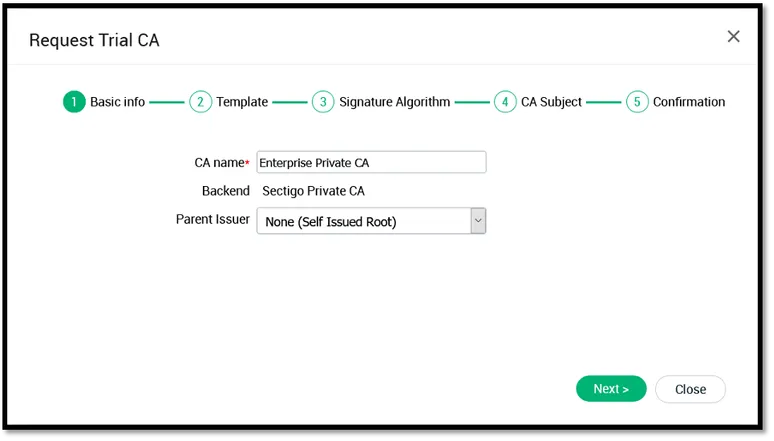
Task: Click the Close button at bottom
Action: click(x=690, y=389)
